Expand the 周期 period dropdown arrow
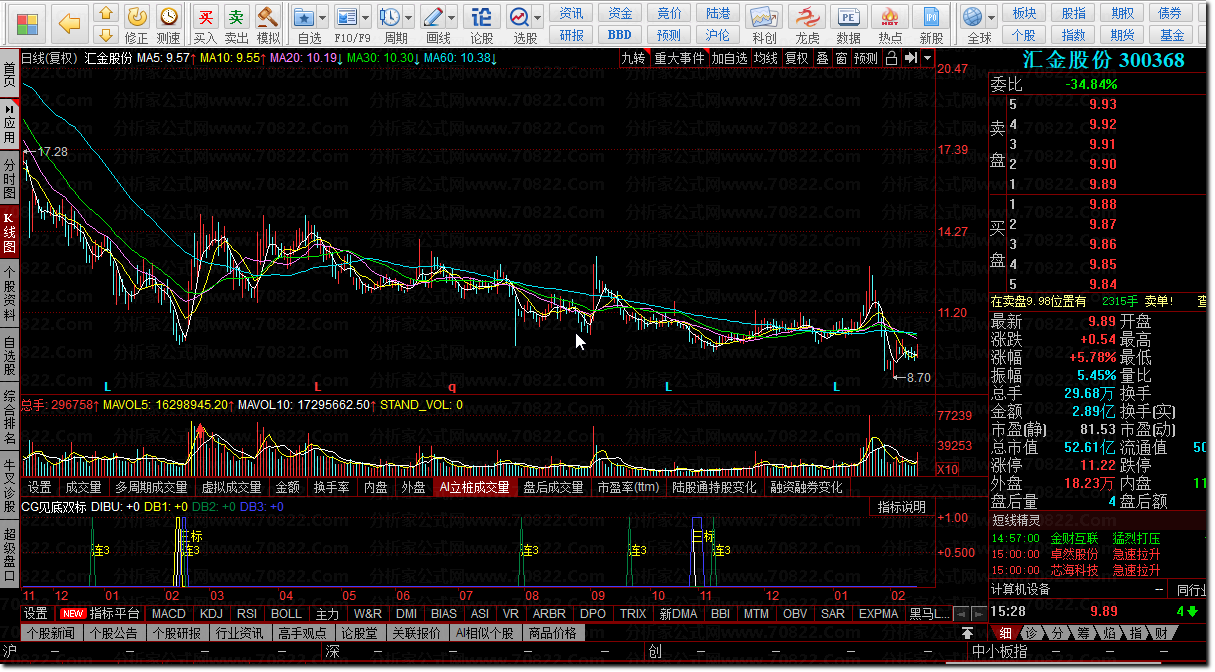Image resolution: width=1215 pixels, height=672 pixels. pyautogui.click(x=409, y=17)
